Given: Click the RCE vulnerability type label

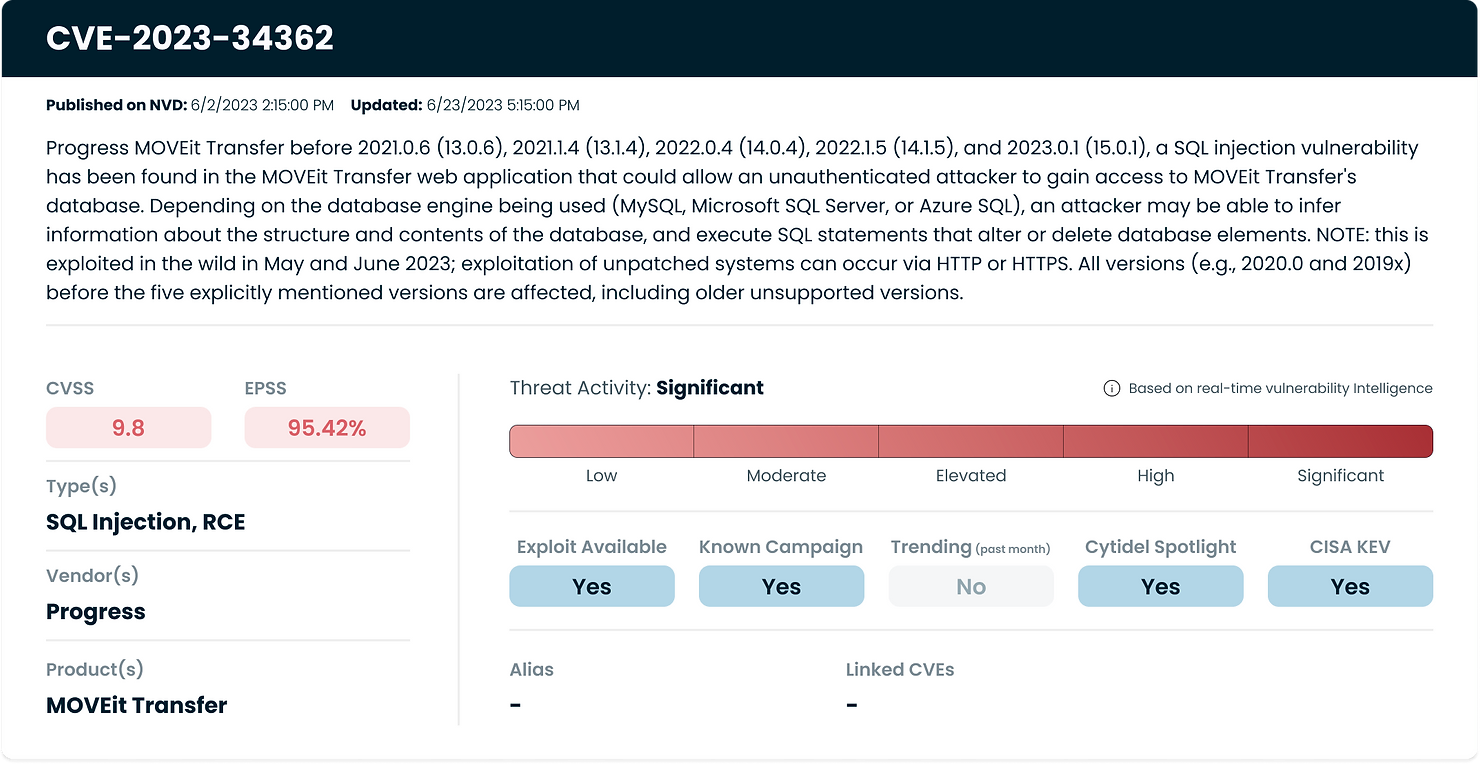Looking at the screenshot, I should (x=225, y=521).
